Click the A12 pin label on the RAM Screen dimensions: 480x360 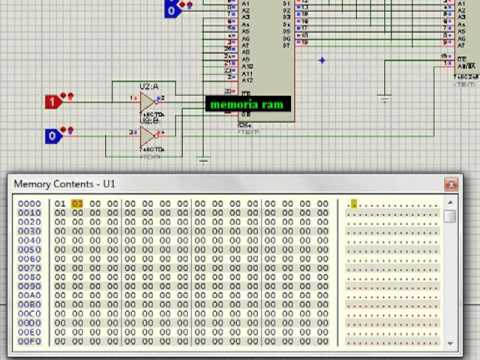point(247,80)
